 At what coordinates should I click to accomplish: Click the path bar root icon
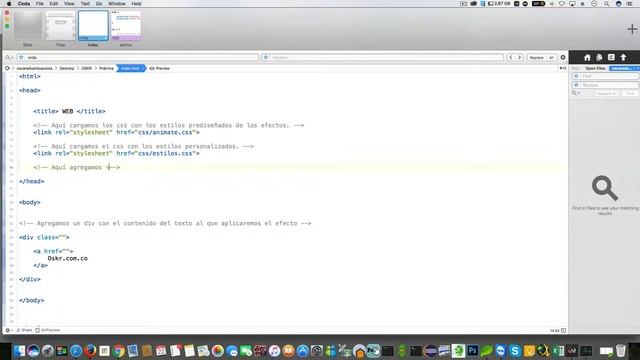[x=7, y=68]
